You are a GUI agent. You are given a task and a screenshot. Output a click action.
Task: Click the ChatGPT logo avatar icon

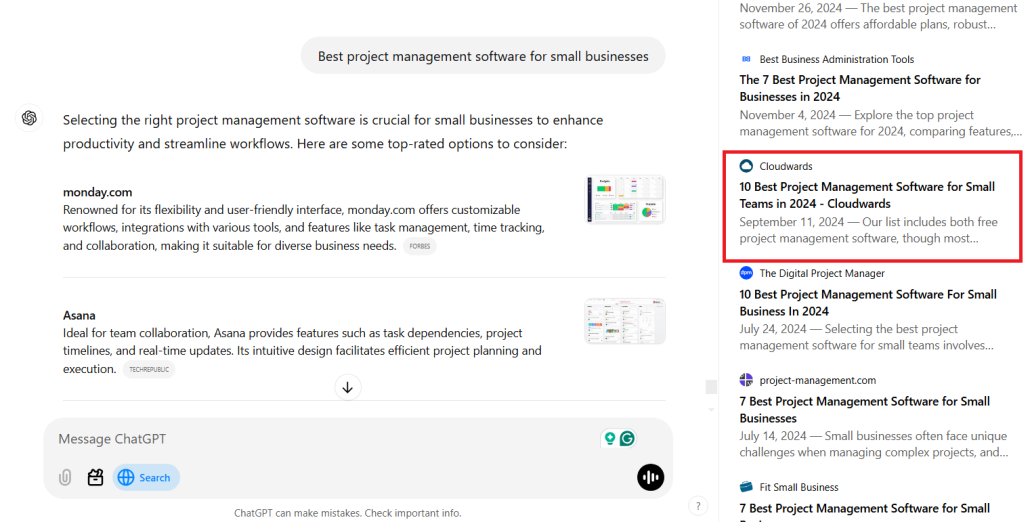[x=29, y=118]
